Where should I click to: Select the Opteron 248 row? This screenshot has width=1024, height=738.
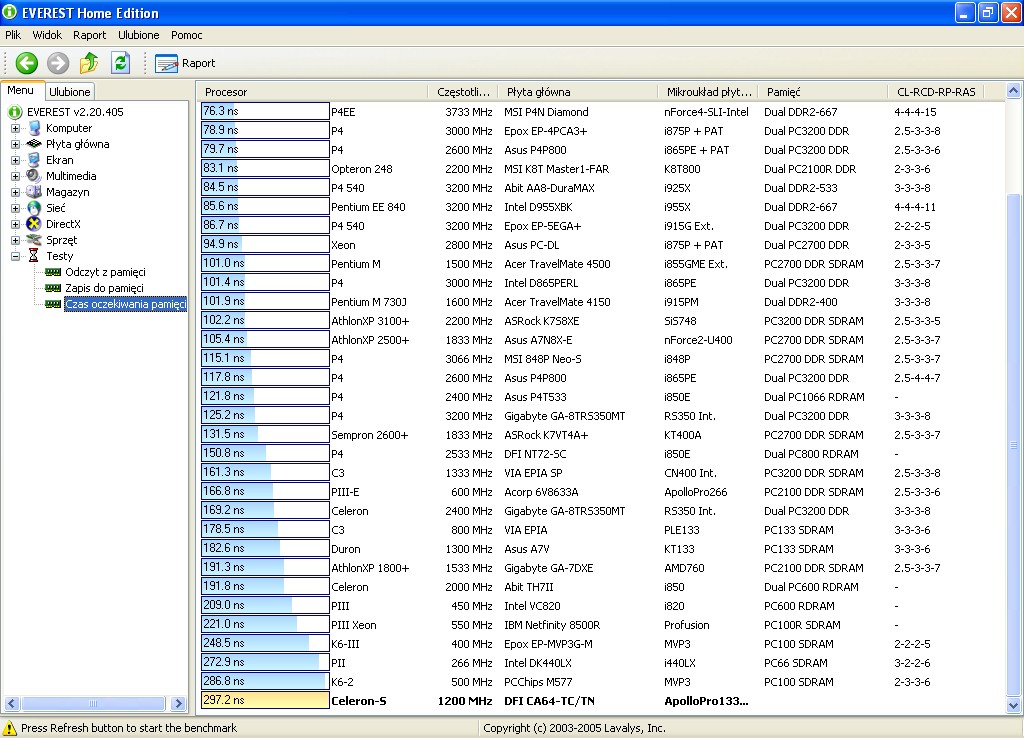coord(601,169)
